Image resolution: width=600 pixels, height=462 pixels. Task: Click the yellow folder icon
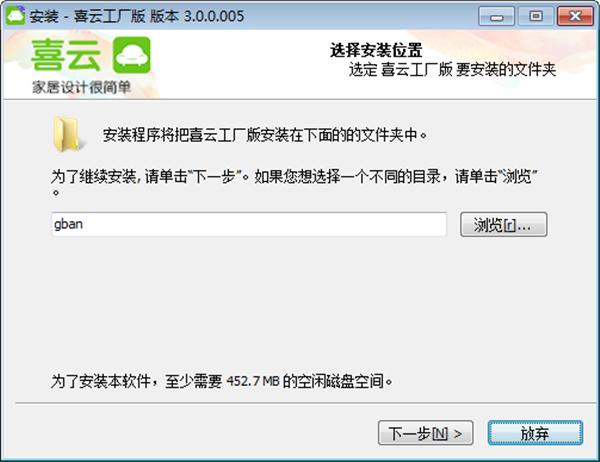(67, 134)
